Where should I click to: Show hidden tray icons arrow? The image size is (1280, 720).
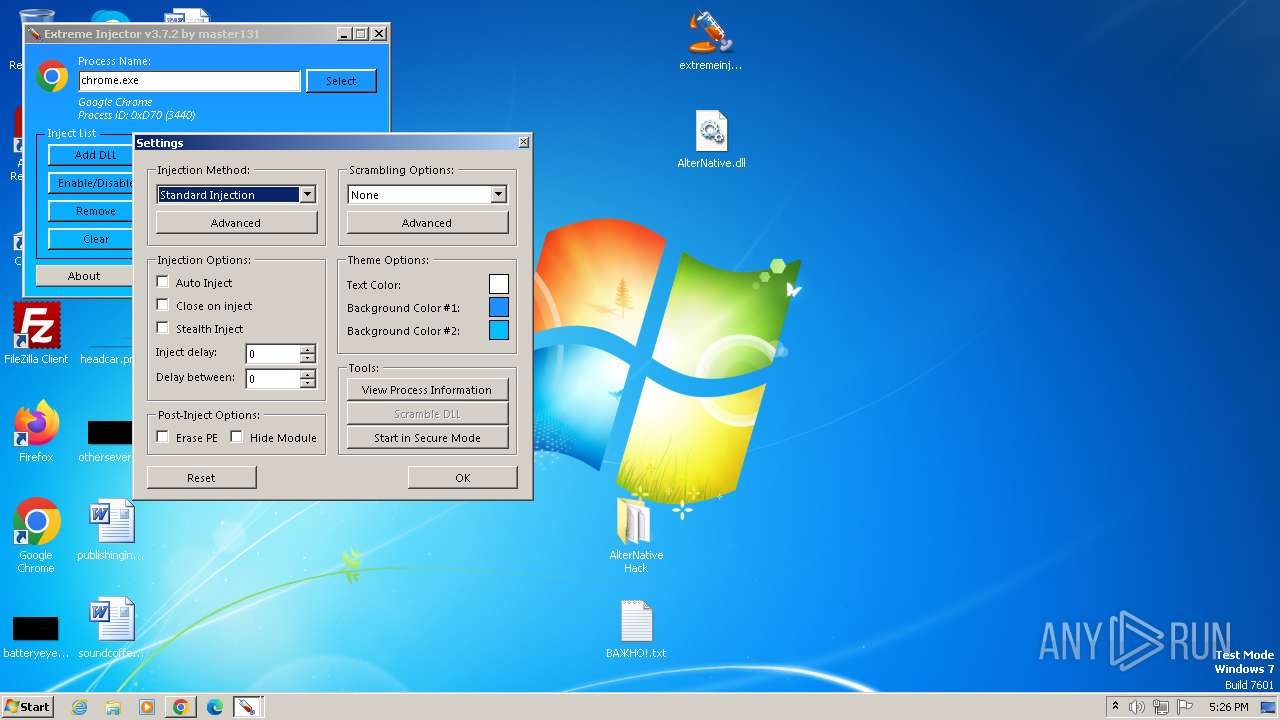pos(1115,707)
